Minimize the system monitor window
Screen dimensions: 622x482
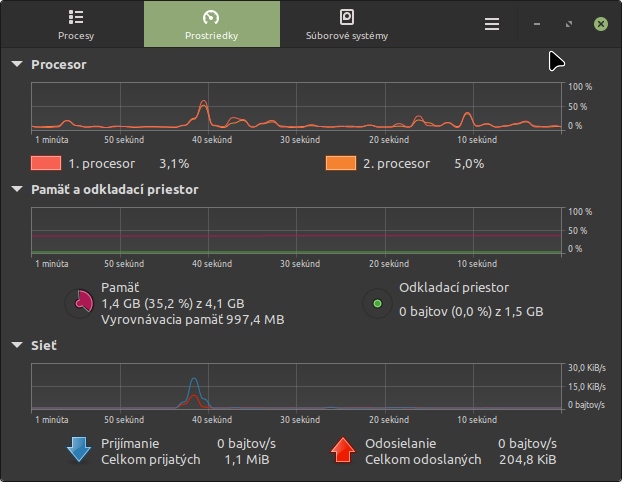coord(538,24)
